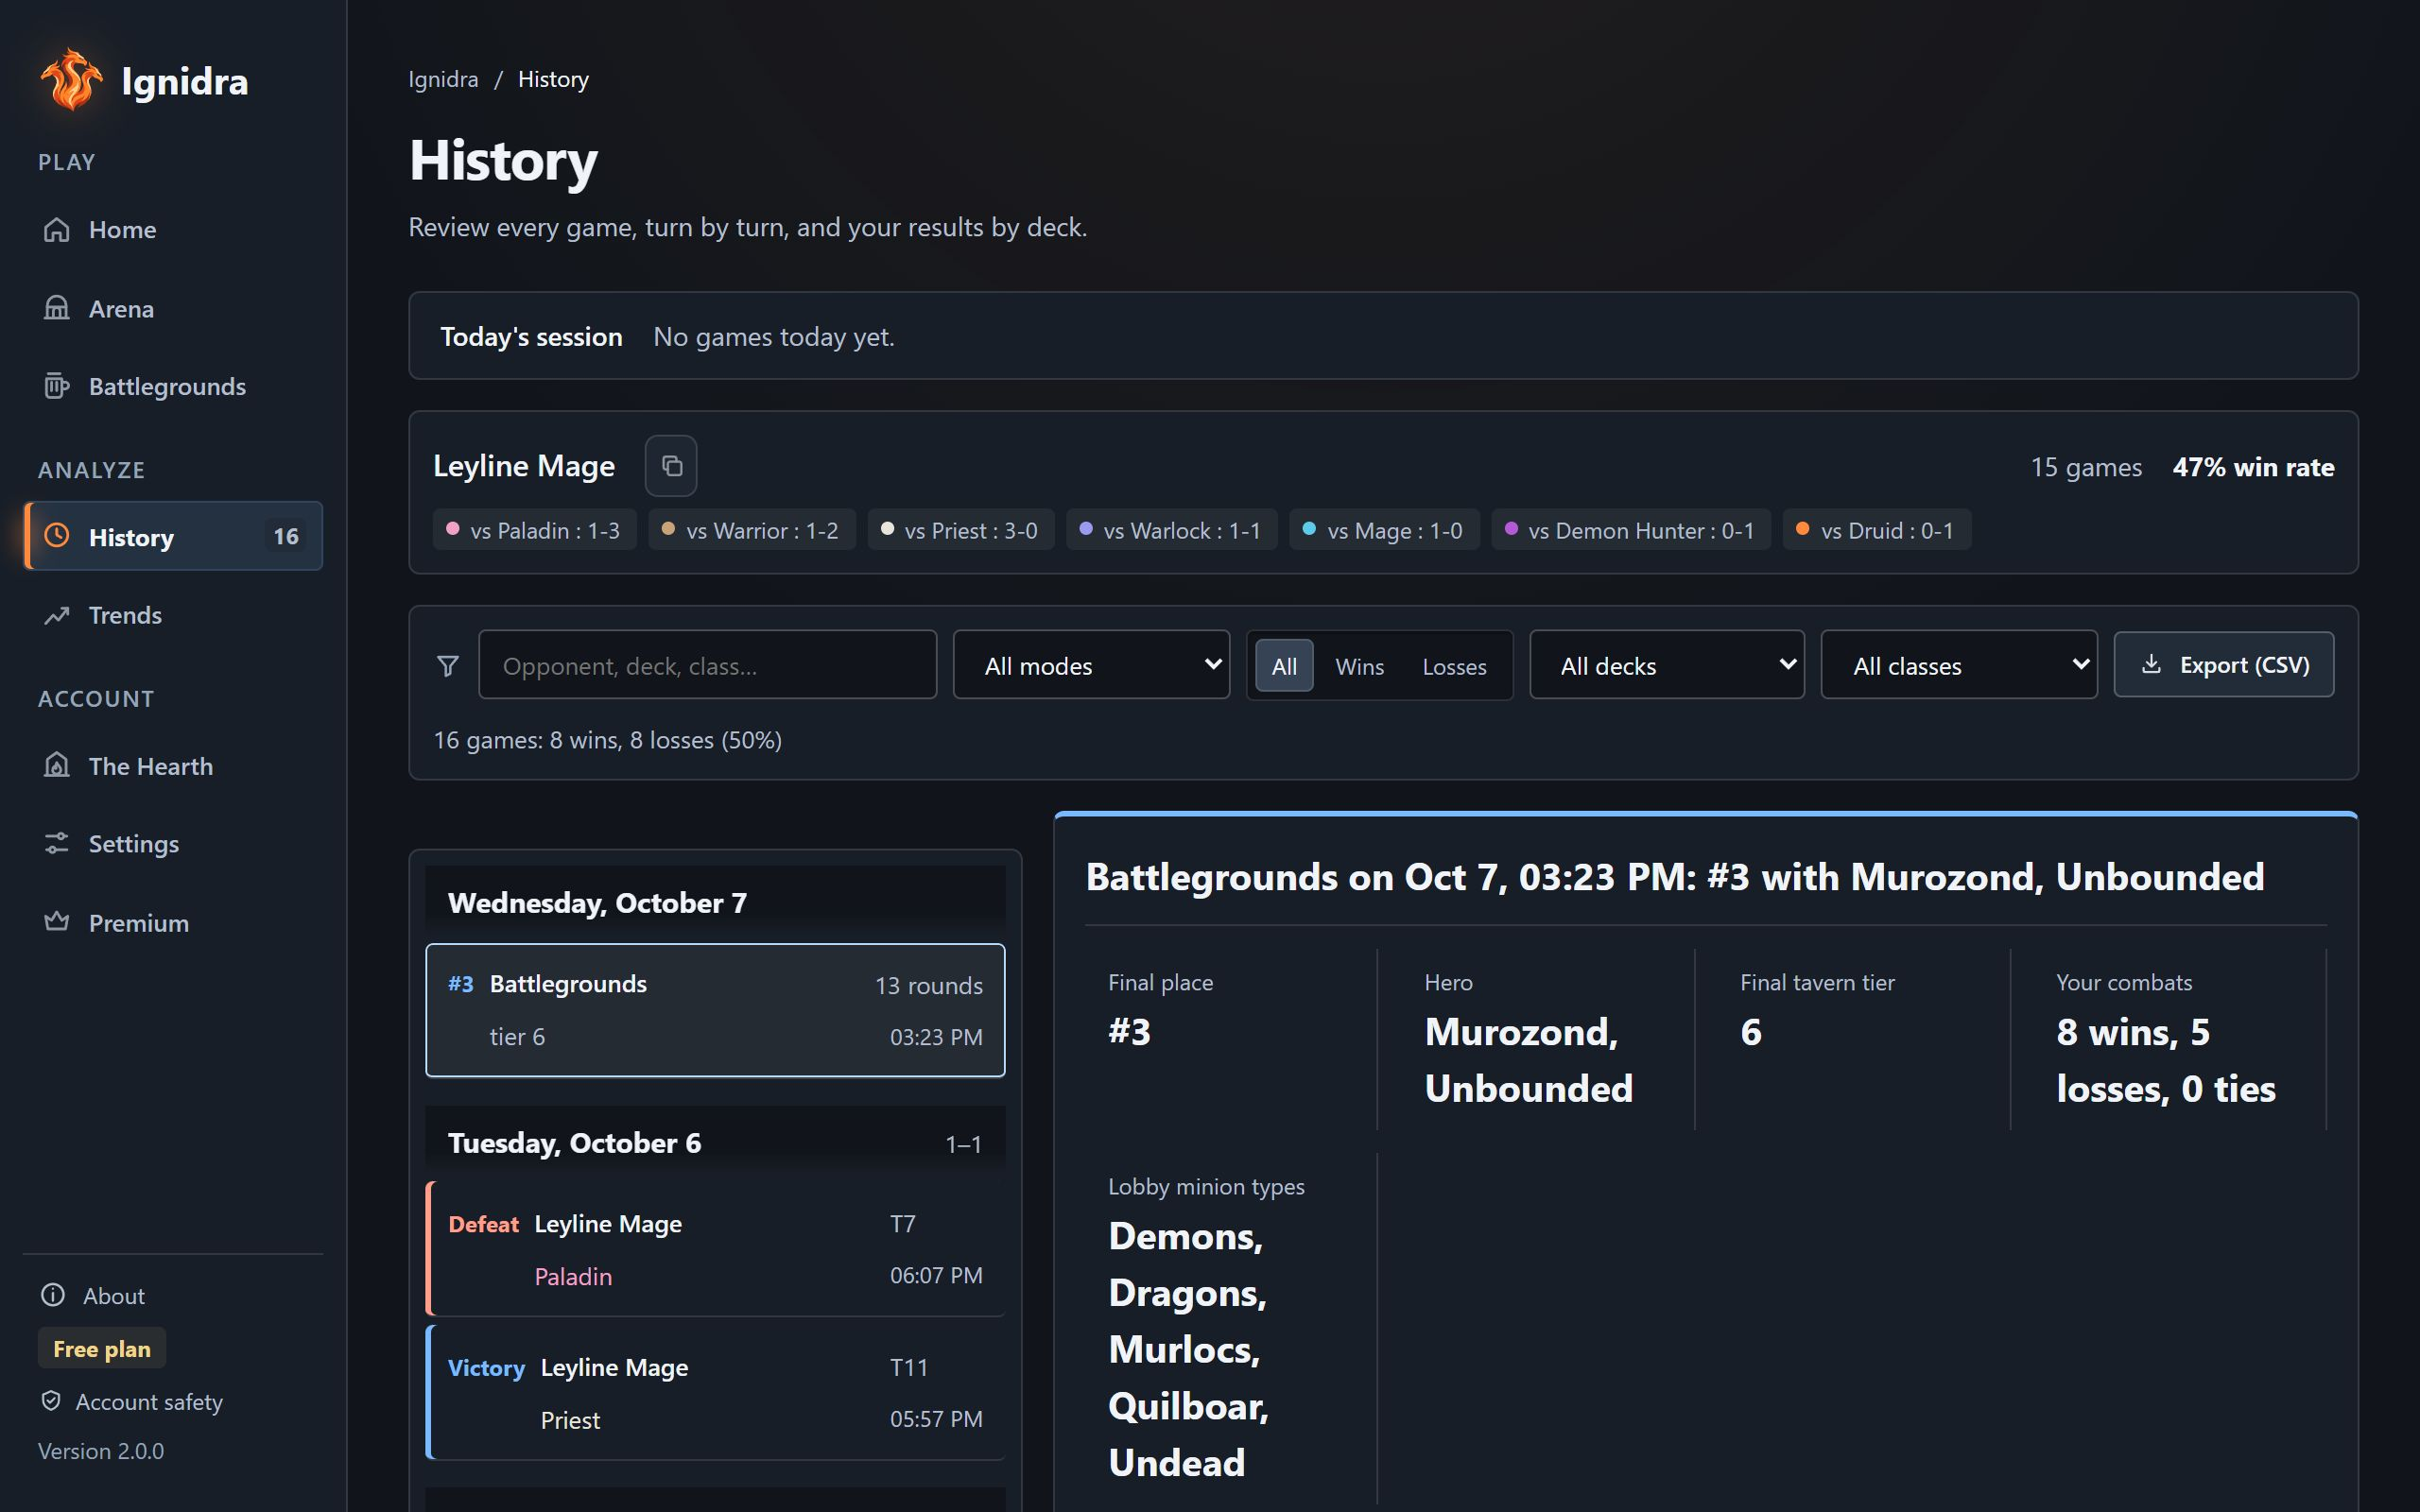Screen dimensions: 2420x1512
Task: Select History in sidebar navigation
Action: pos(173,536)
